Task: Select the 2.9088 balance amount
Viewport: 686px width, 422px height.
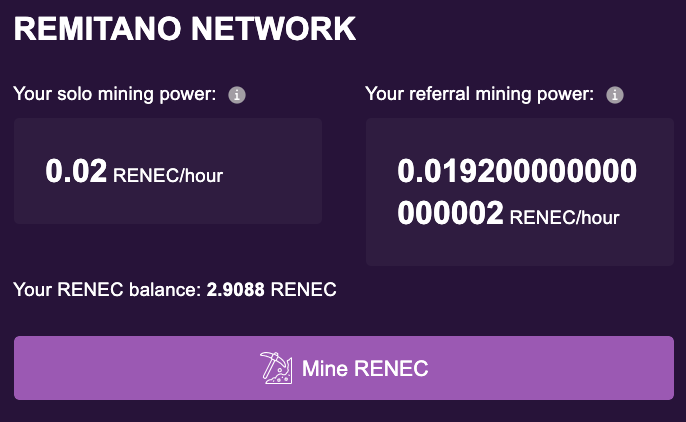Action: pos(235,289)
